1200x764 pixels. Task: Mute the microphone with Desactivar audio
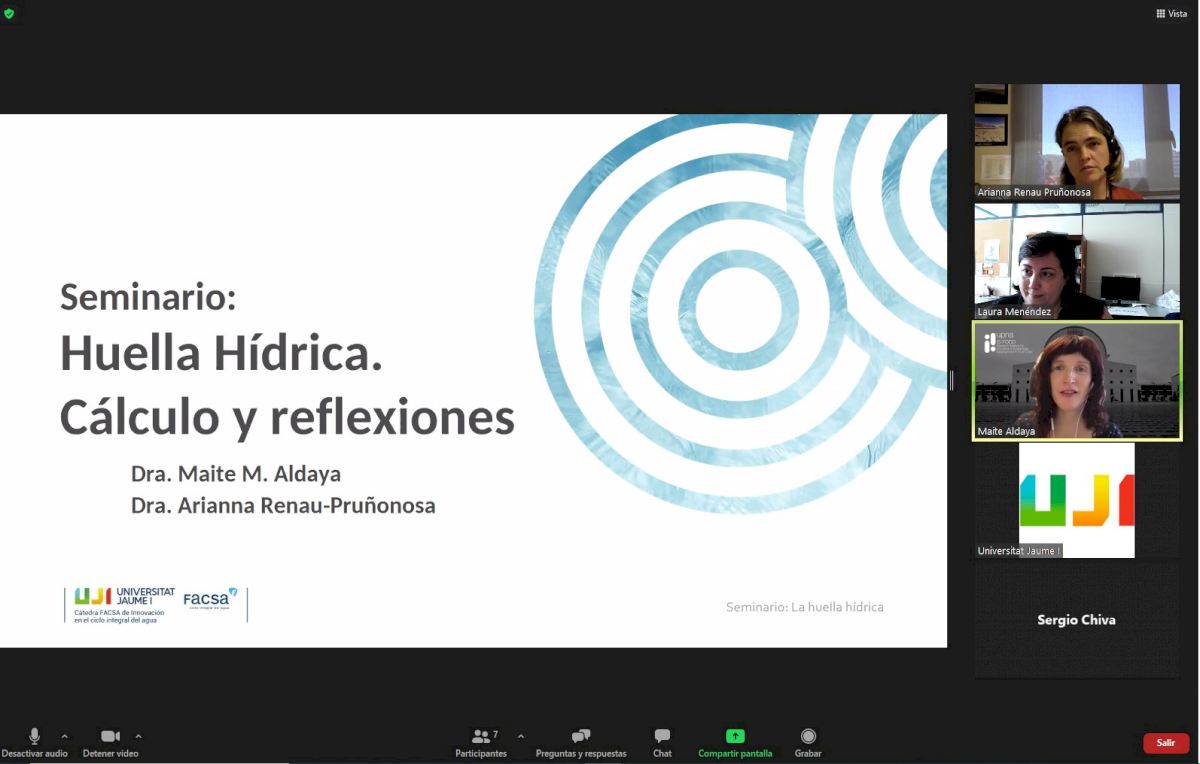pos(34,737)
